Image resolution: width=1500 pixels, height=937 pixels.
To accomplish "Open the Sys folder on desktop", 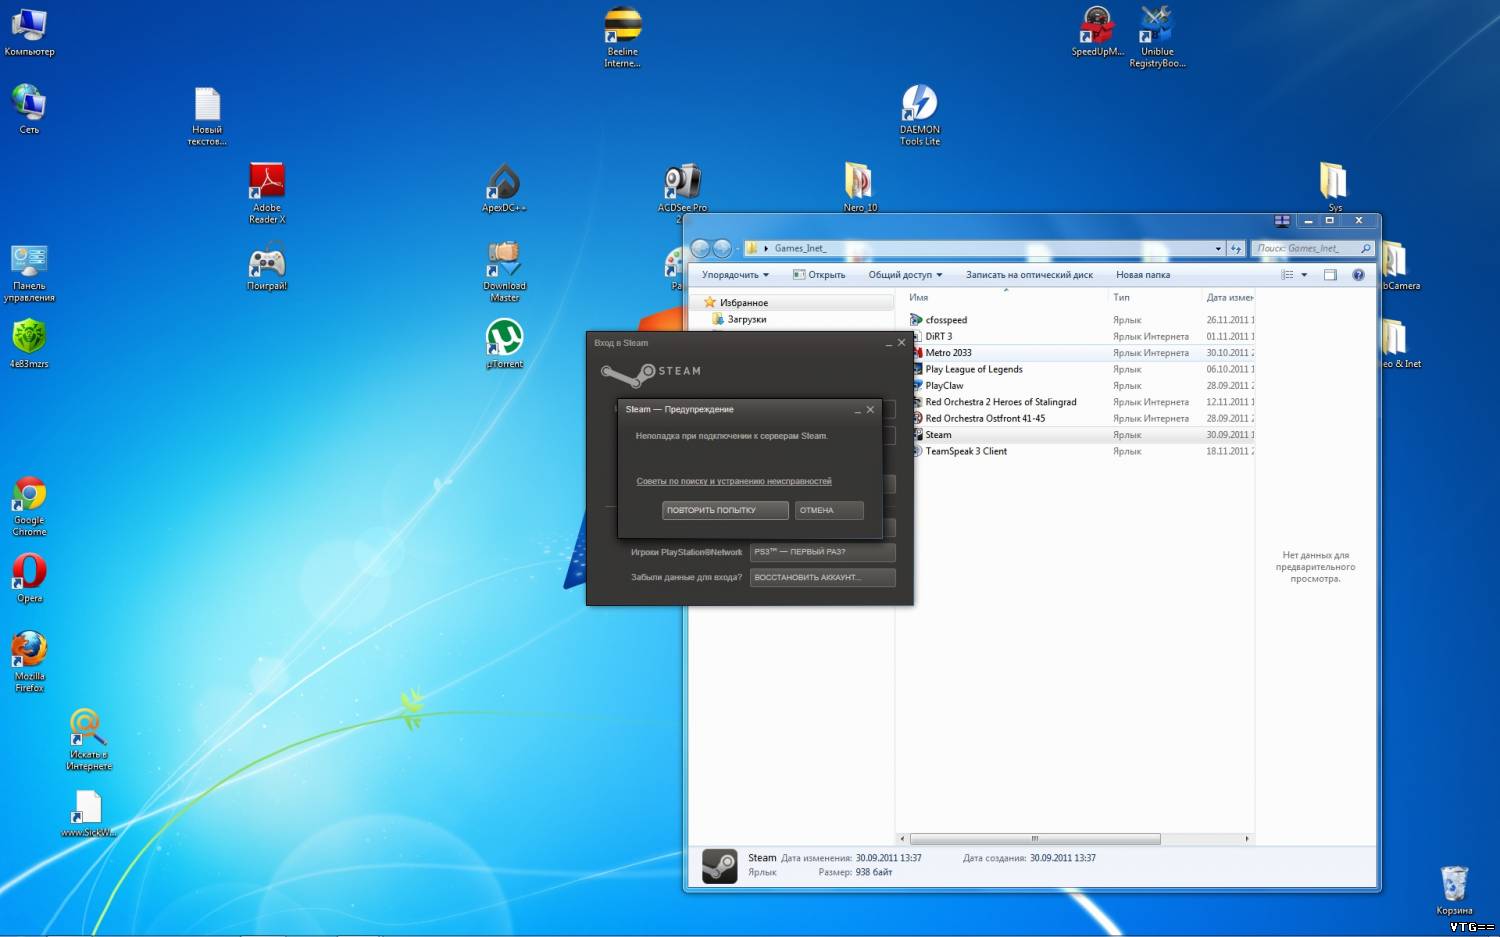I will point(1334,187).
